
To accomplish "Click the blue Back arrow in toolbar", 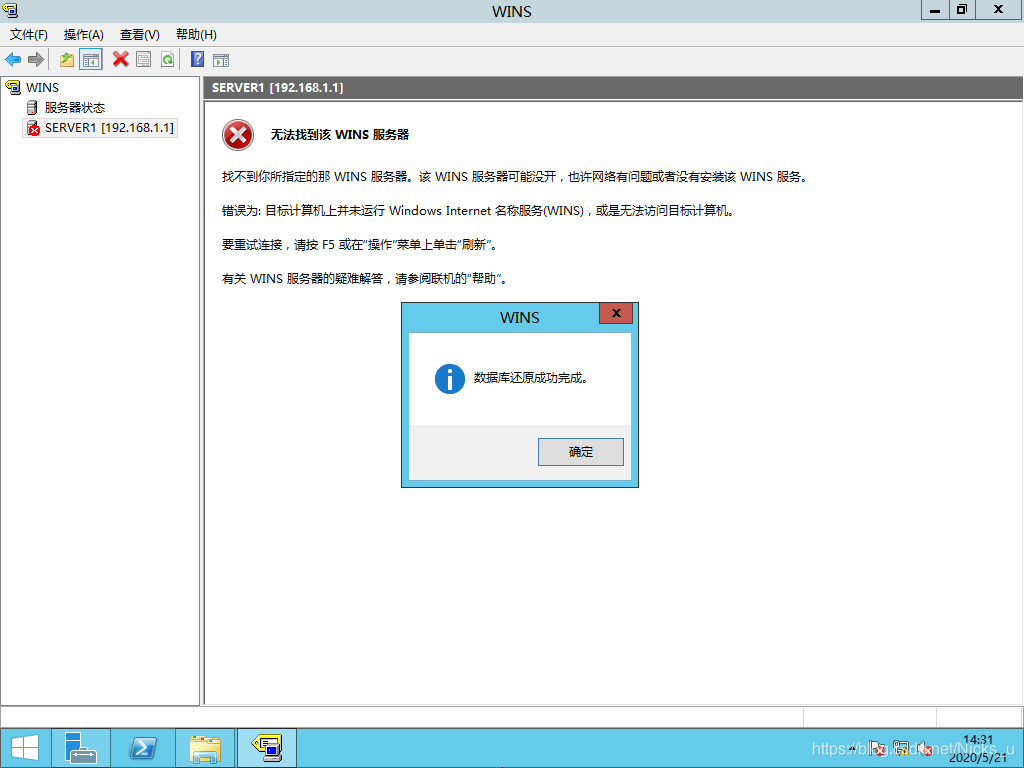I will click(x=13, y=60).
